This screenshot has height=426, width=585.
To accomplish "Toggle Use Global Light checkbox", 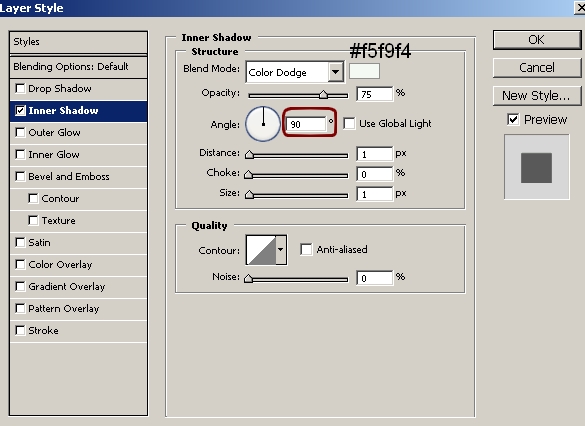I will click(x=349, y=123).
